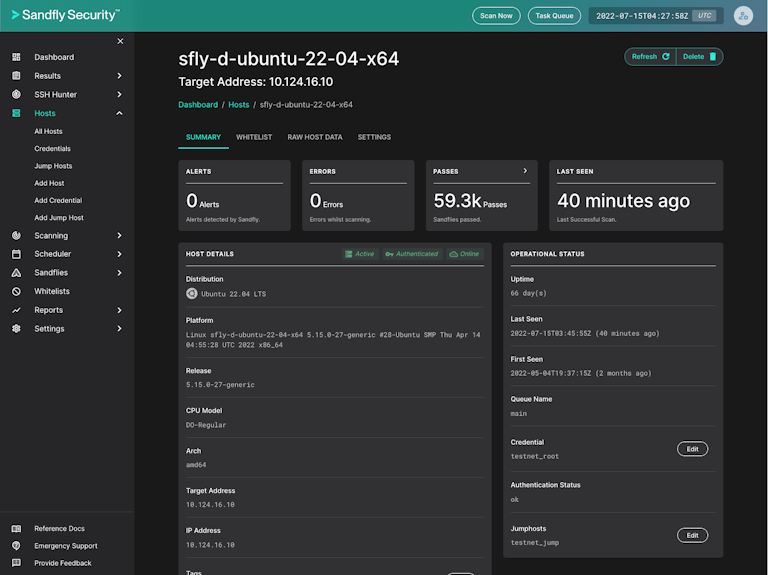Expand the Scanning menu chevron

coord(119,236)
